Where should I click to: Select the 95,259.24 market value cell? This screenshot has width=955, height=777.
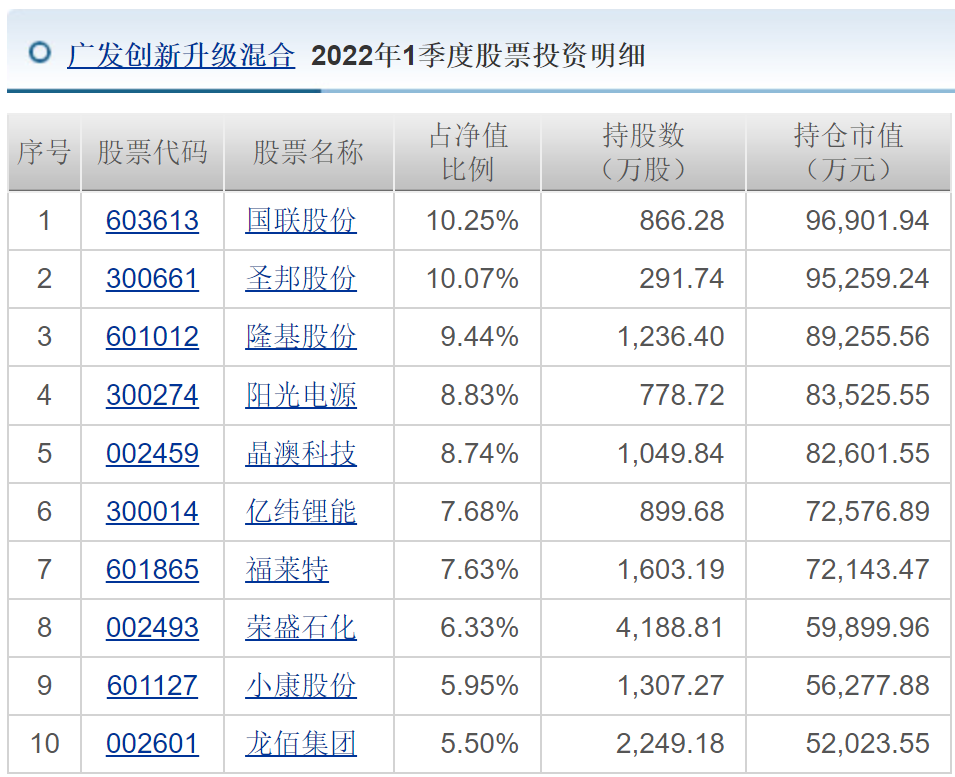pos(848,279)
